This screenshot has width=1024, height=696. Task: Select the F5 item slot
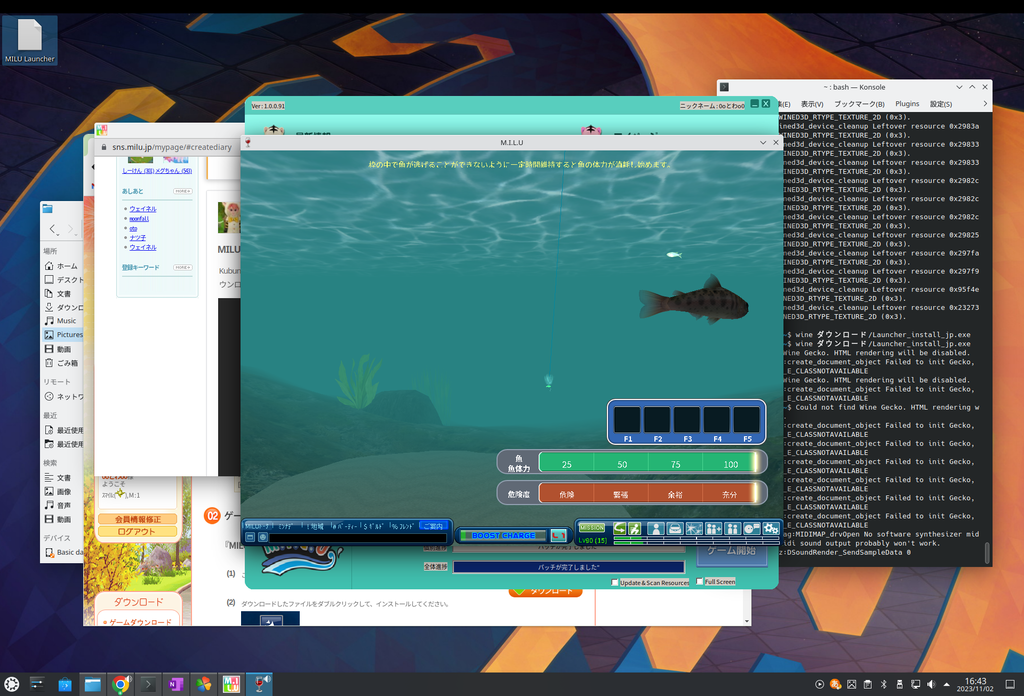point(746,420)
